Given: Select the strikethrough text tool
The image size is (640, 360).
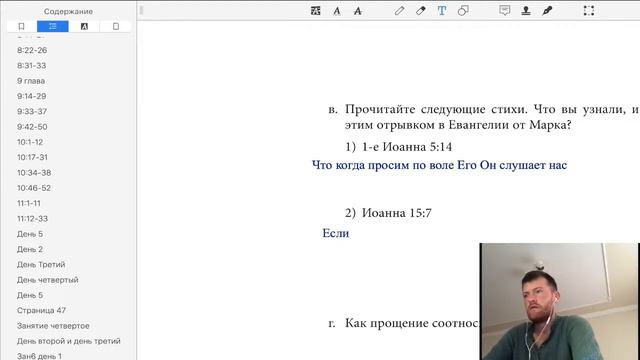Looking at the screenshot, I should coord(358,11).
